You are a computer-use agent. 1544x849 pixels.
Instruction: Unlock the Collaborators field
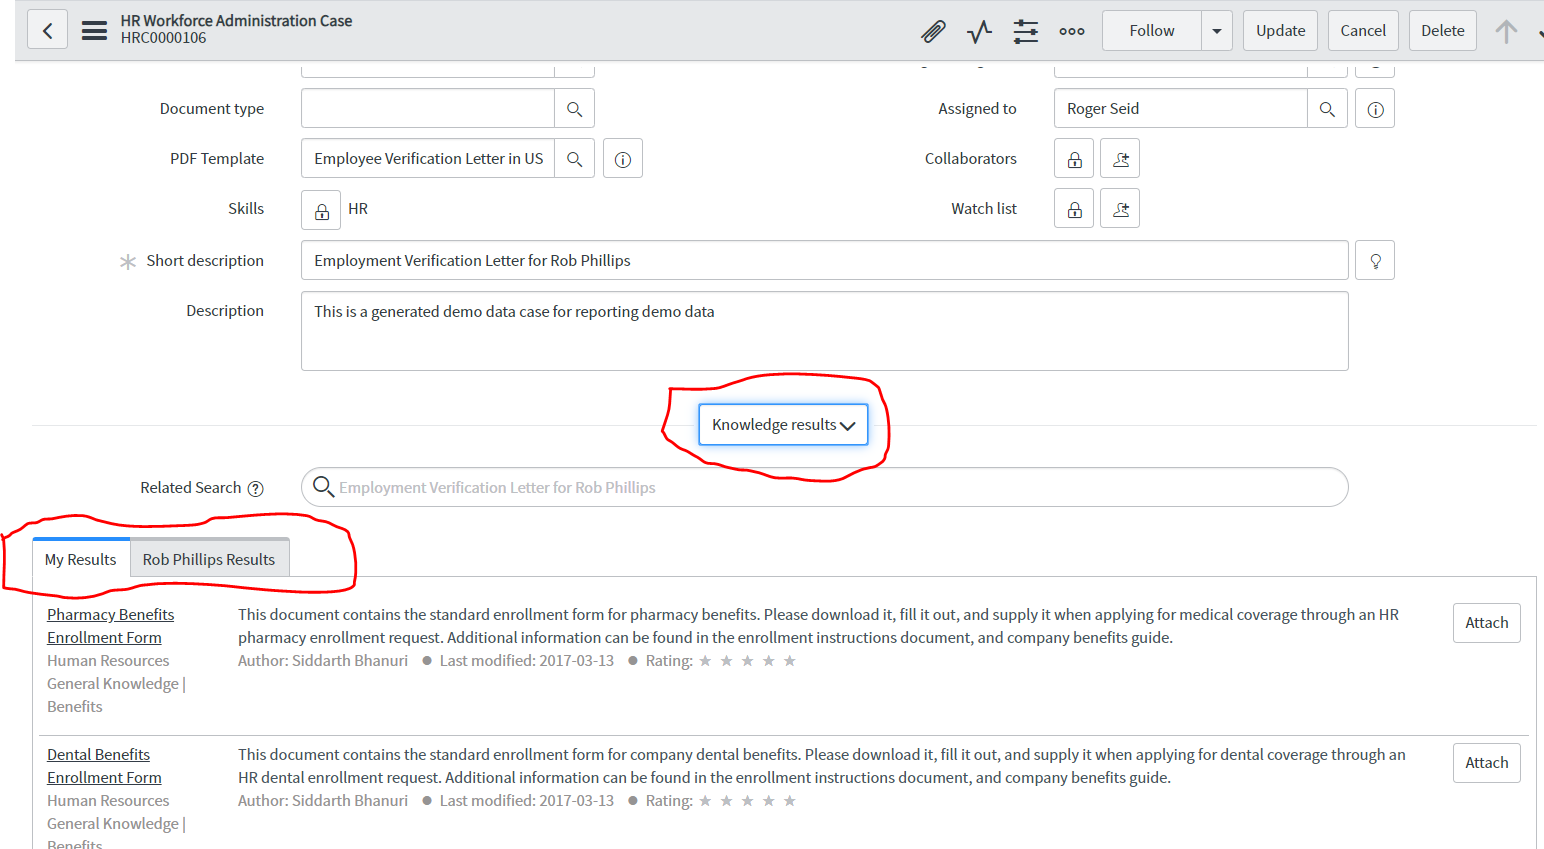[x=1074, y=158]
